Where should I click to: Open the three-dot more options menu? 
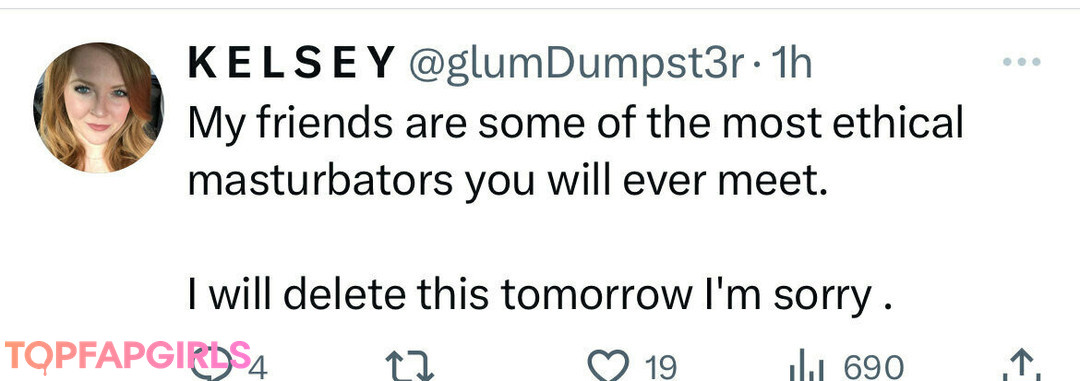tap(1022, 62)
